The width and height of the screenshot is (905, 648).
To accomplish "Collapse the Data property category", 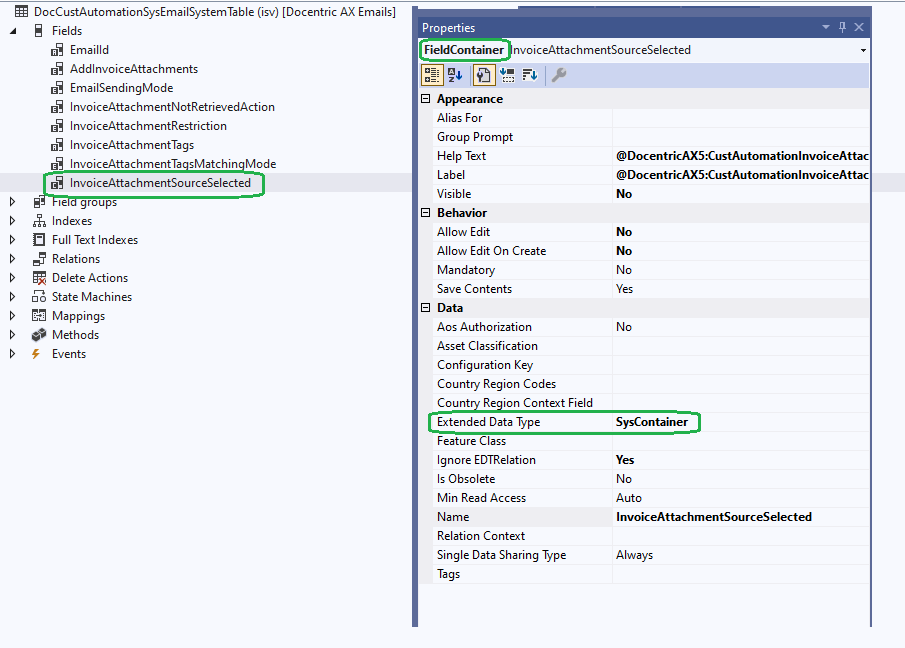I will pyautogui.click(x=426, y=308).
